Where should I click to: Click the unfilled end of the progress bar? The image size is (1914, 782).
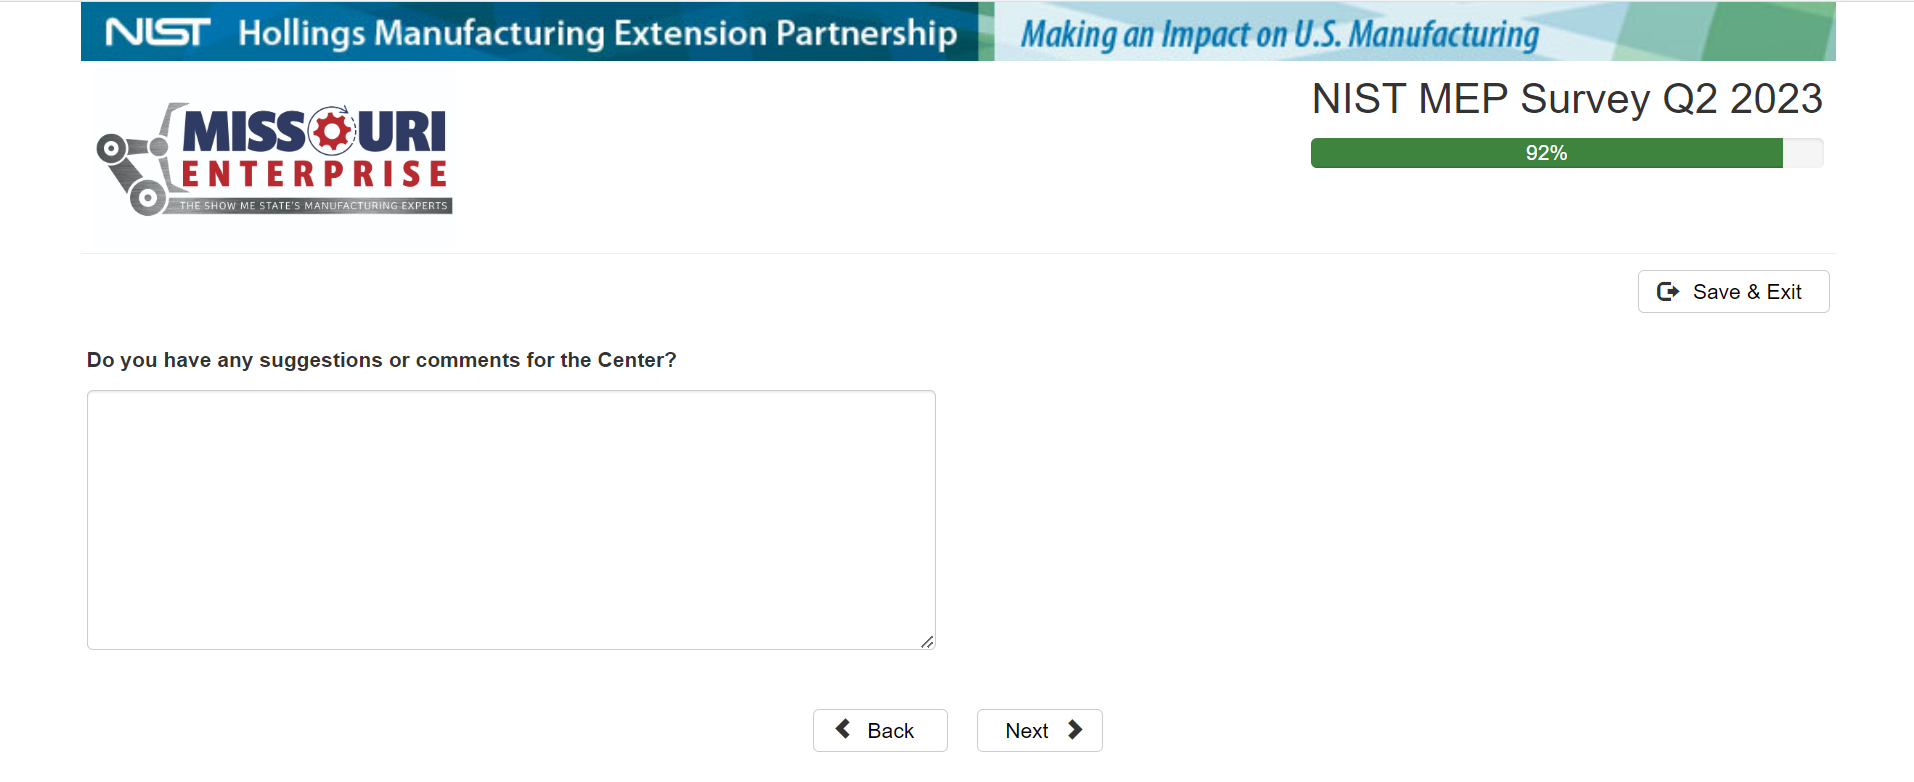pos(1803,154)
